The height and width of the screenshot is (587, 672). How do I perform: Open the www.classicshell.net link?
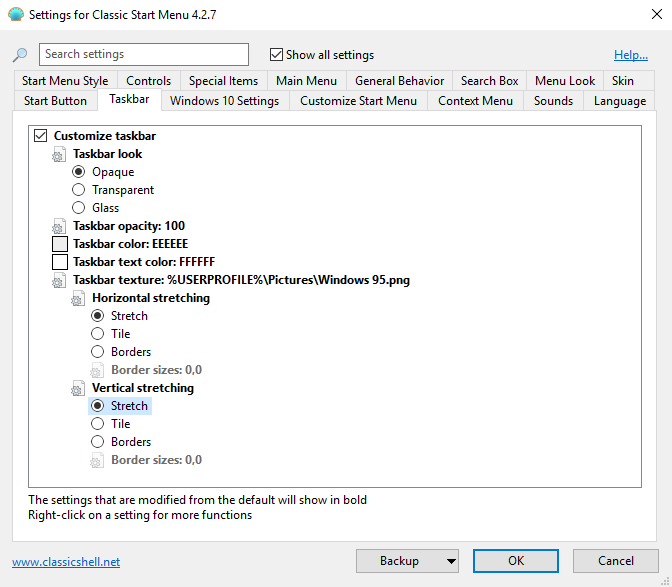coord(66,562)
